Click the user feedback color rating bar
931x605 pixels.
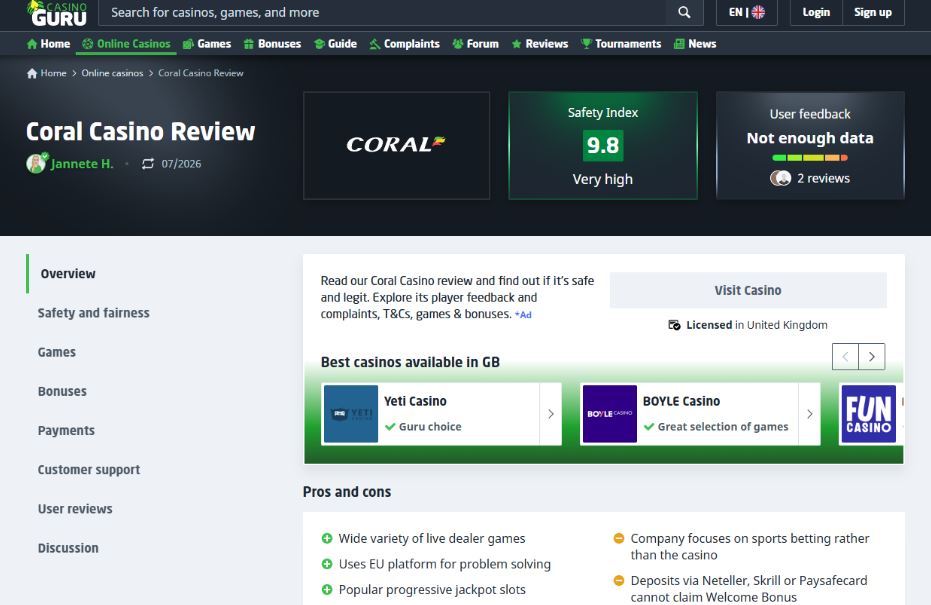click(x=810, y=158)
